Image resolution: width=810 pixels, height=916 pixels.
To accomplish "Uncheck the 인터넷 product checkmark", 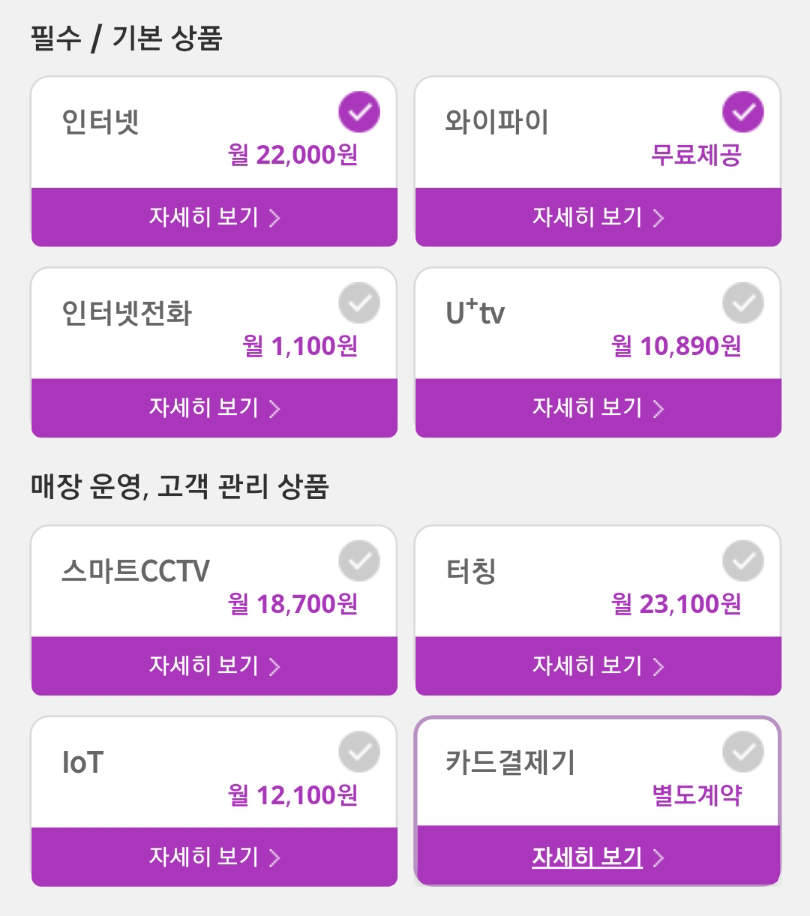I will coord(359,112).
